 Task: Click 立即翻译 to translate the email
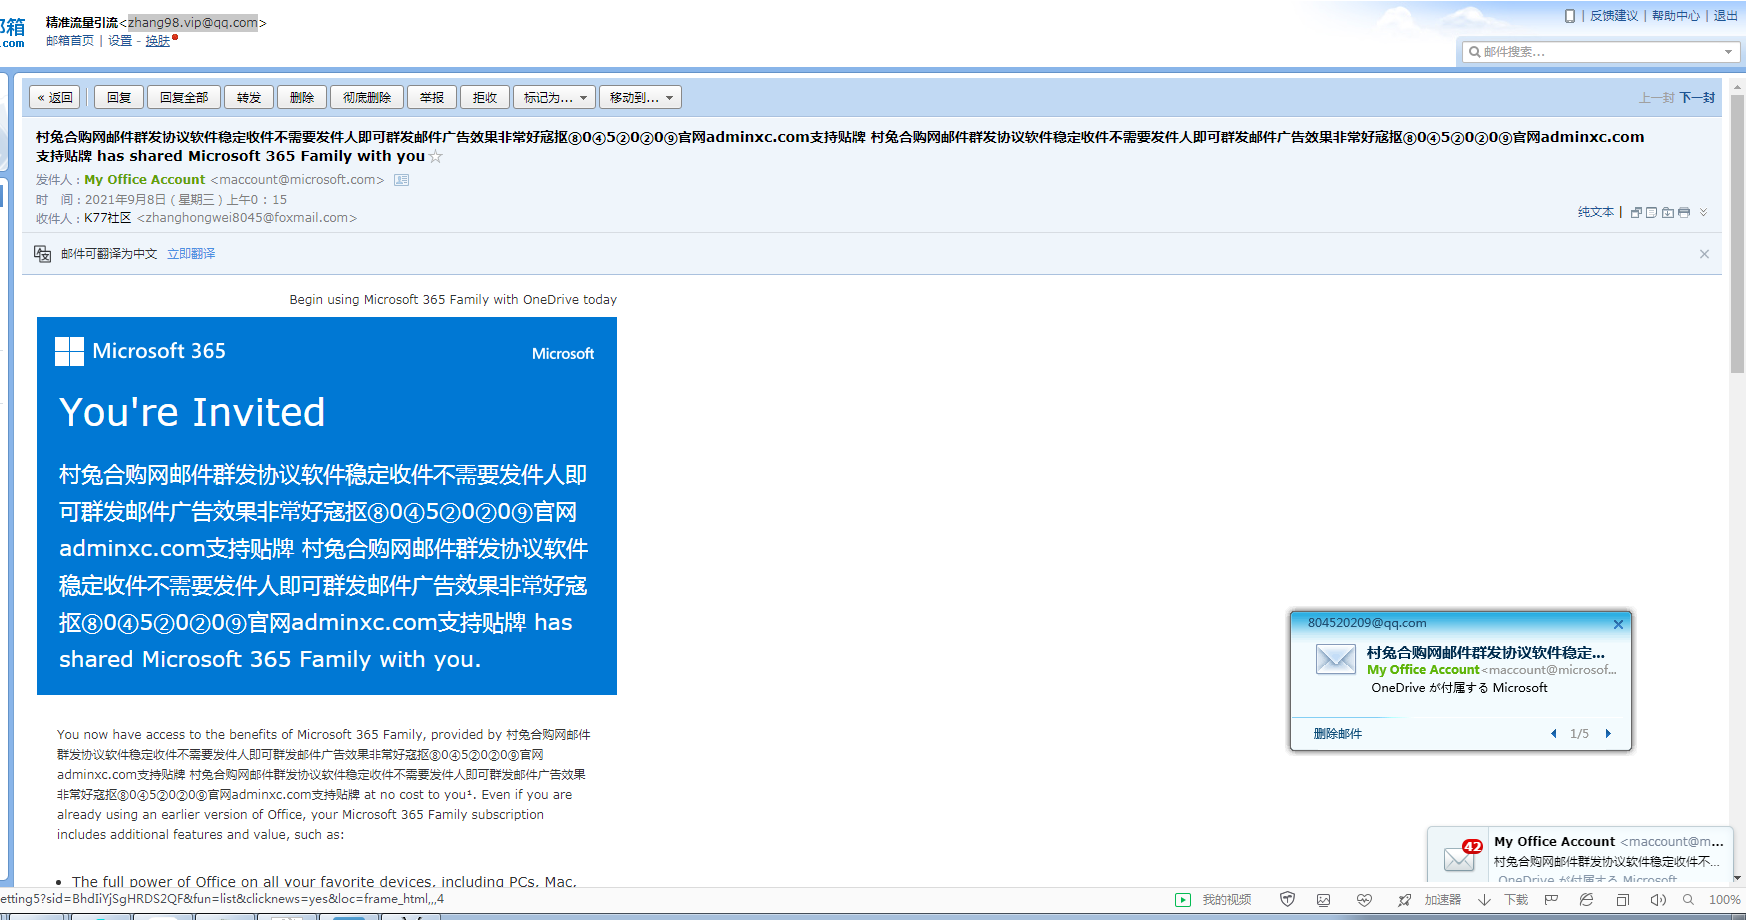point(191,253)
